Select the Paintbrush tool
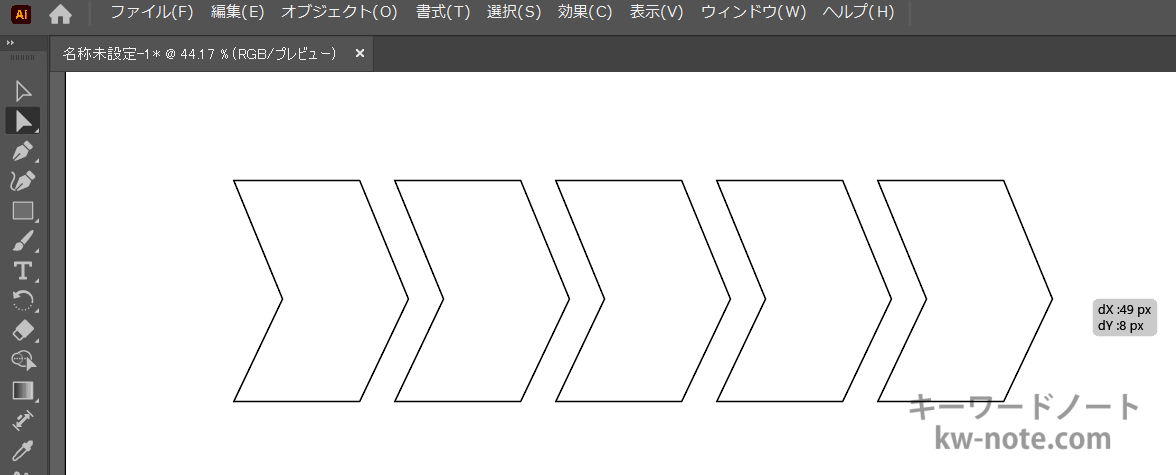Screen dimensions: 1176x475 click(x=23, y=241)
